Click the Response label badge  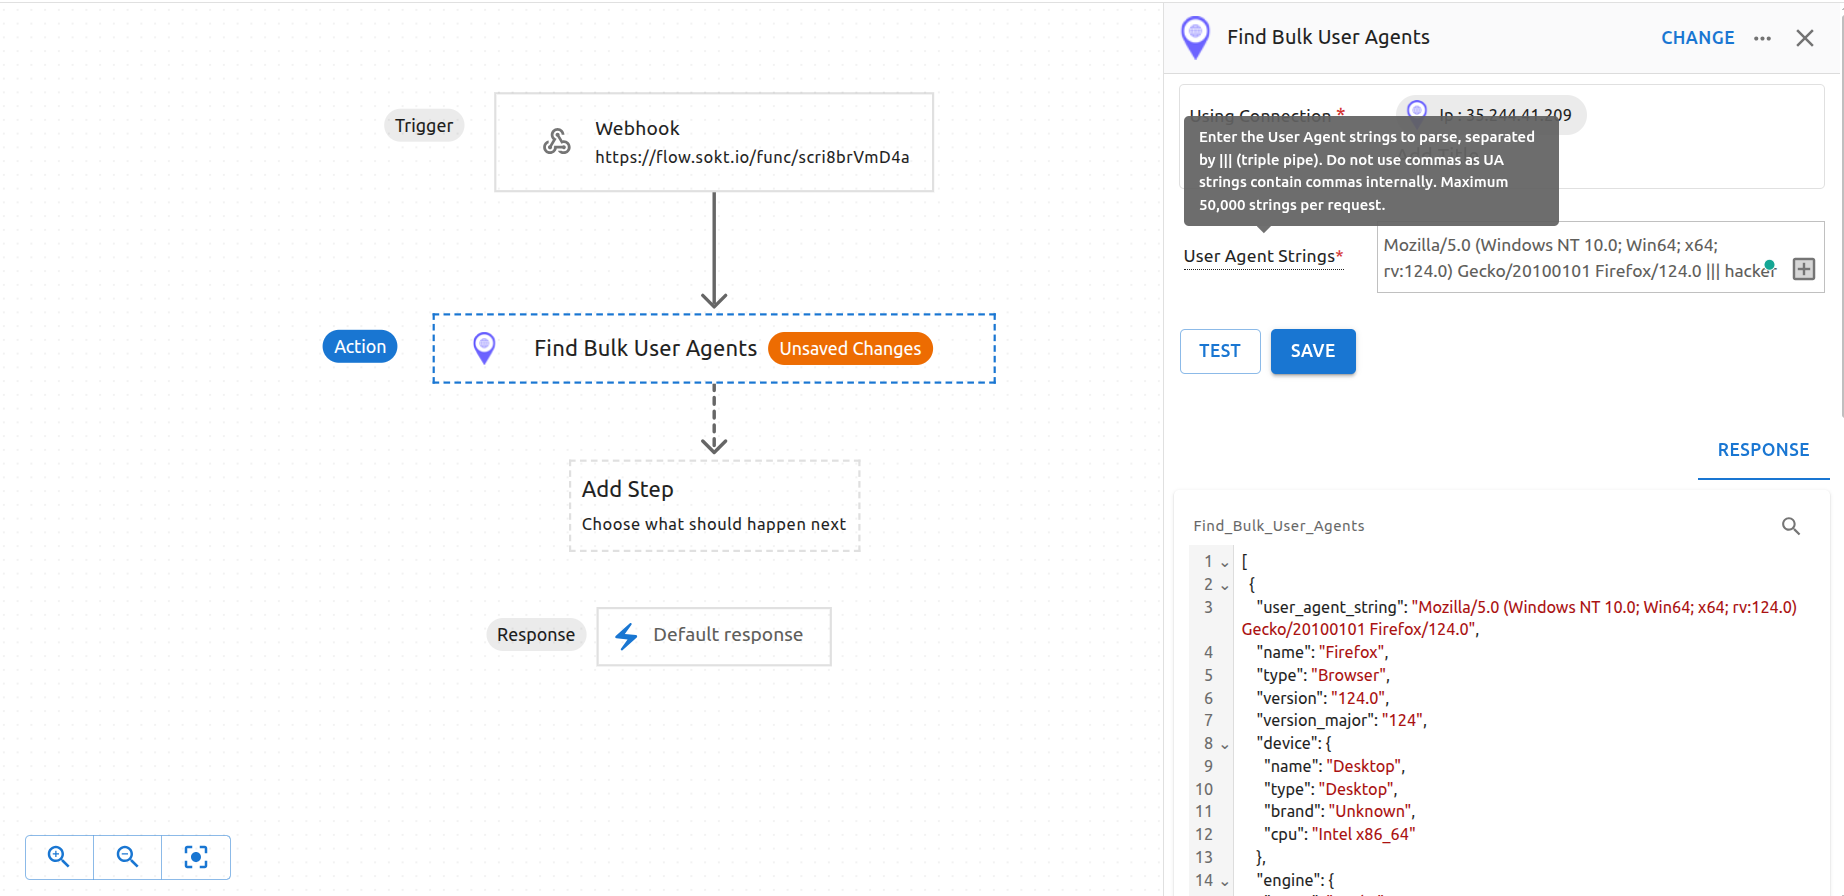(536, 635)
